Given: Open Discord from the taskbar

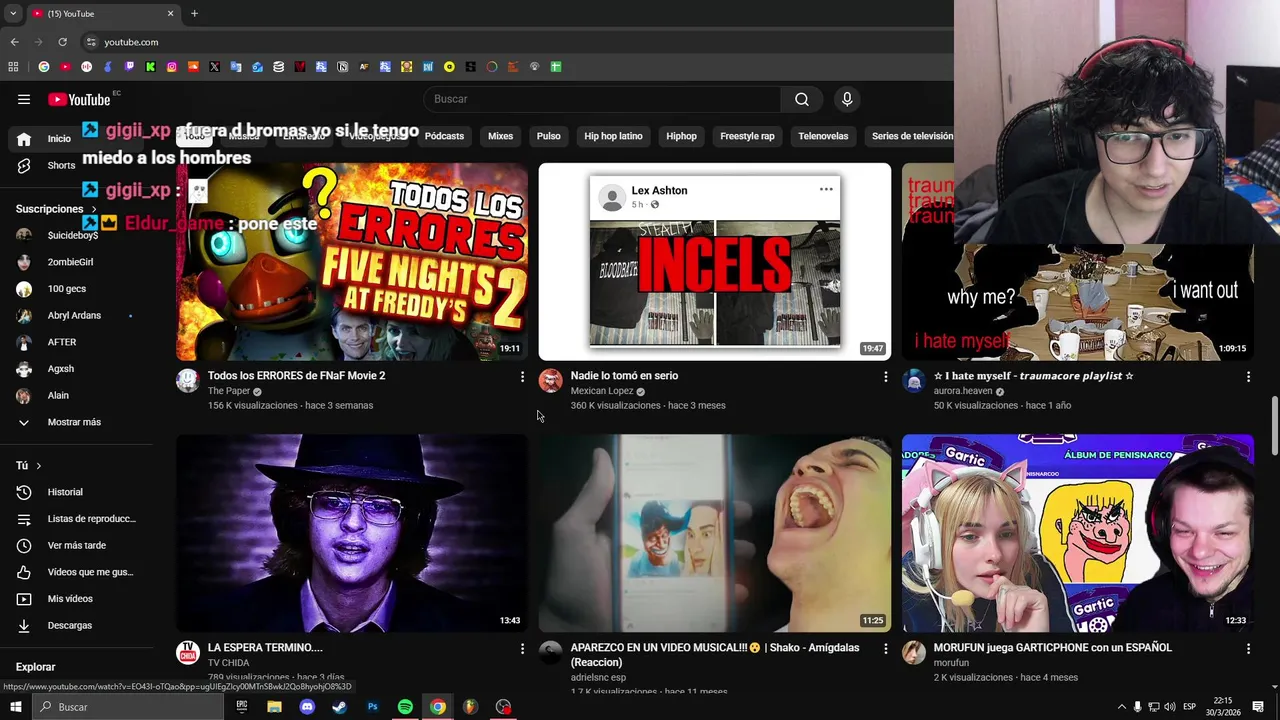Looking at the screenshot, I should click(307, 707).
